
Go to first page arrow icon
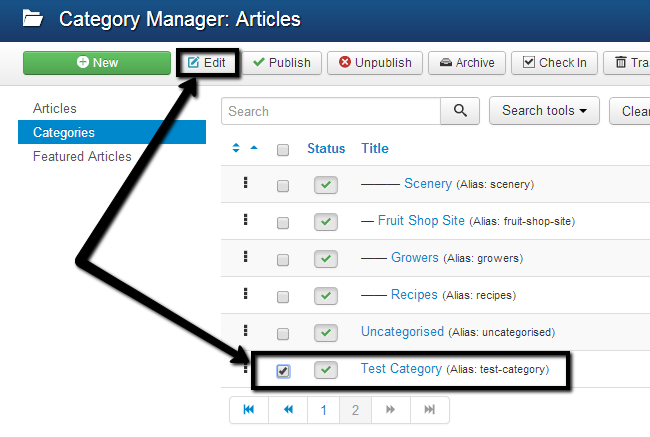click(x=248, y=410)
